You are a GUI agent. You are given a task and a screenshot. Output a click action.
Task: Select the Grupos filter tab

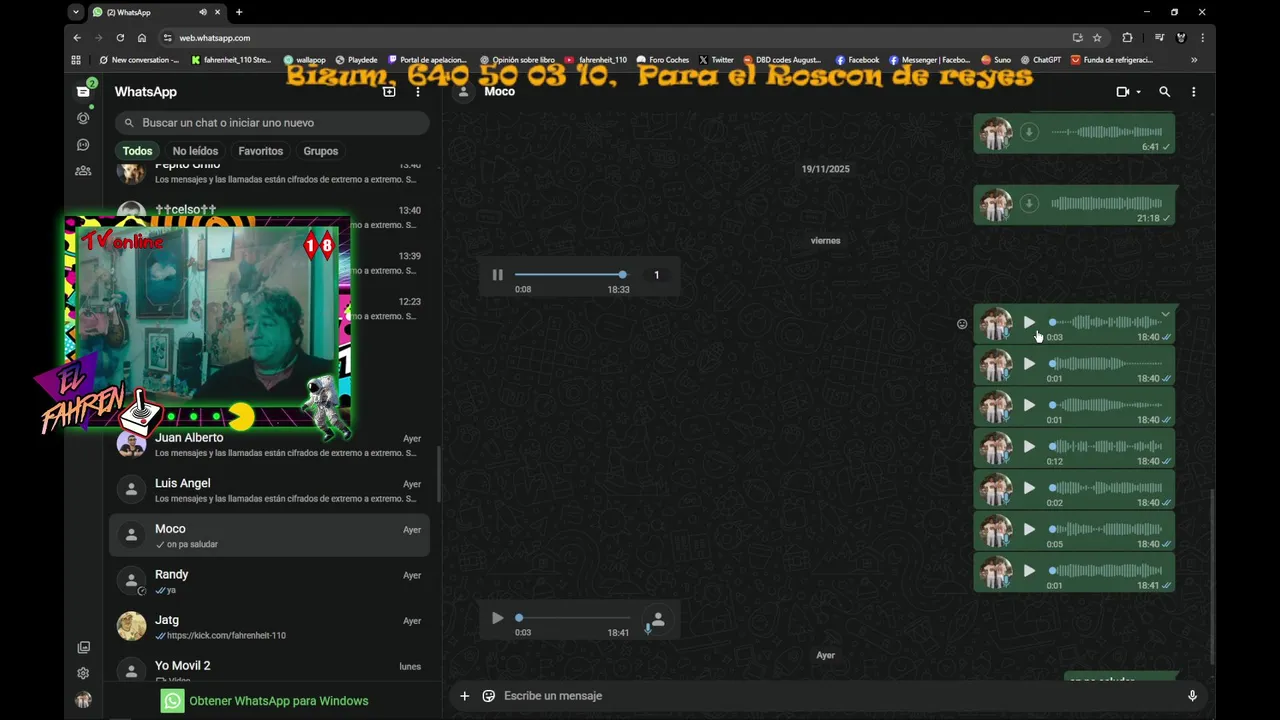tap(321, 151)
